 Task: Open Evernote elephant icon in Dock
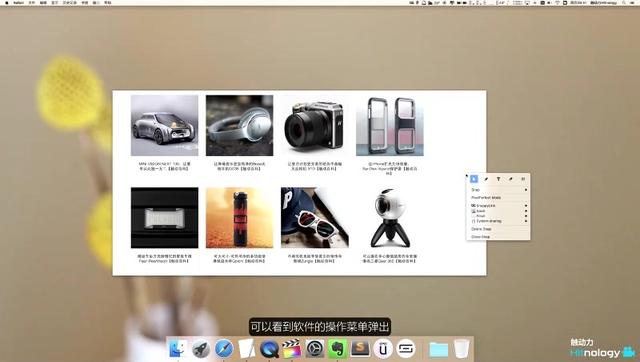(338, 349)
